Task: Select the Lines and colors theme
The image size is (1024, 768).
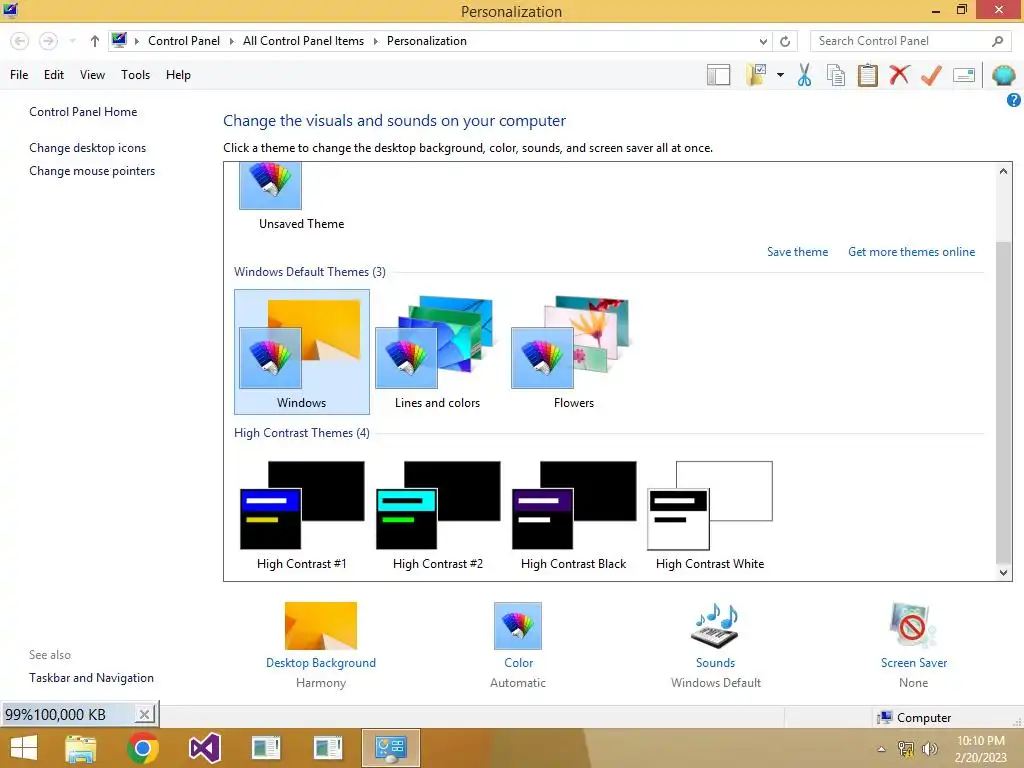Action: coord(438,352)
